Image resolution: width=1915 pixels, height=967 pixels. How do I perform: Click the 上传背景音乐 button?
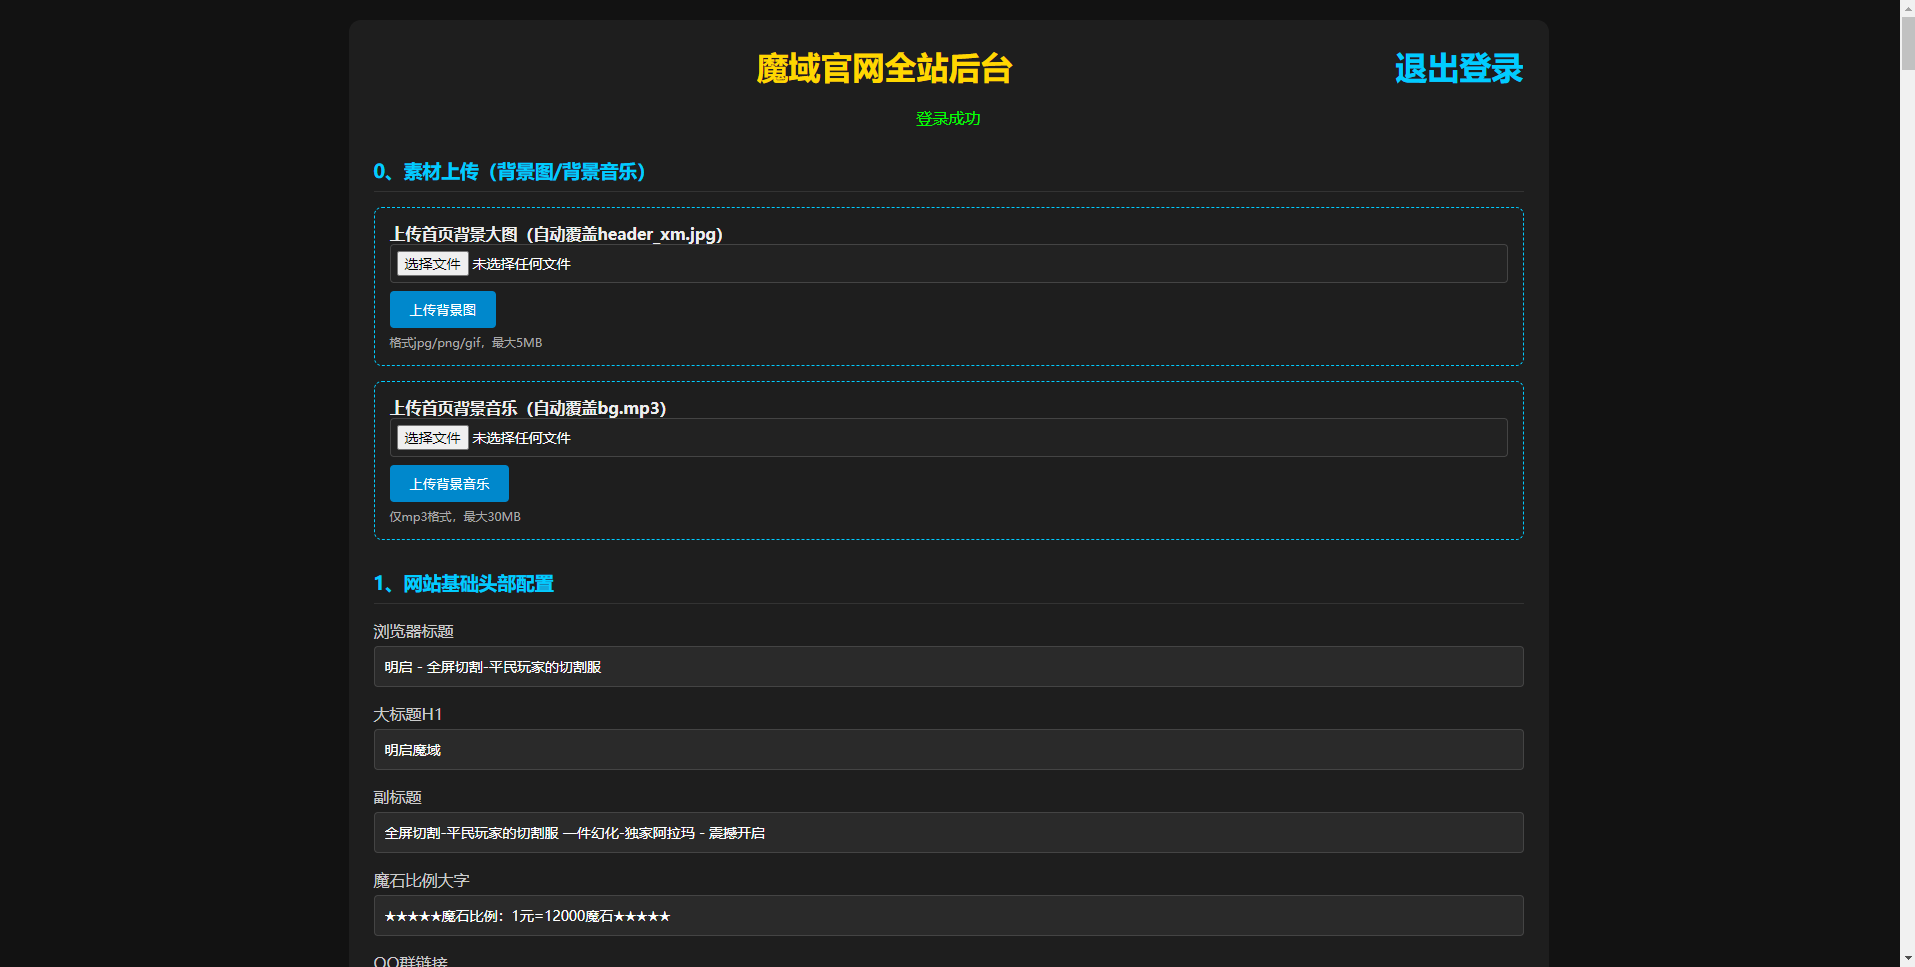pos(449,484)
